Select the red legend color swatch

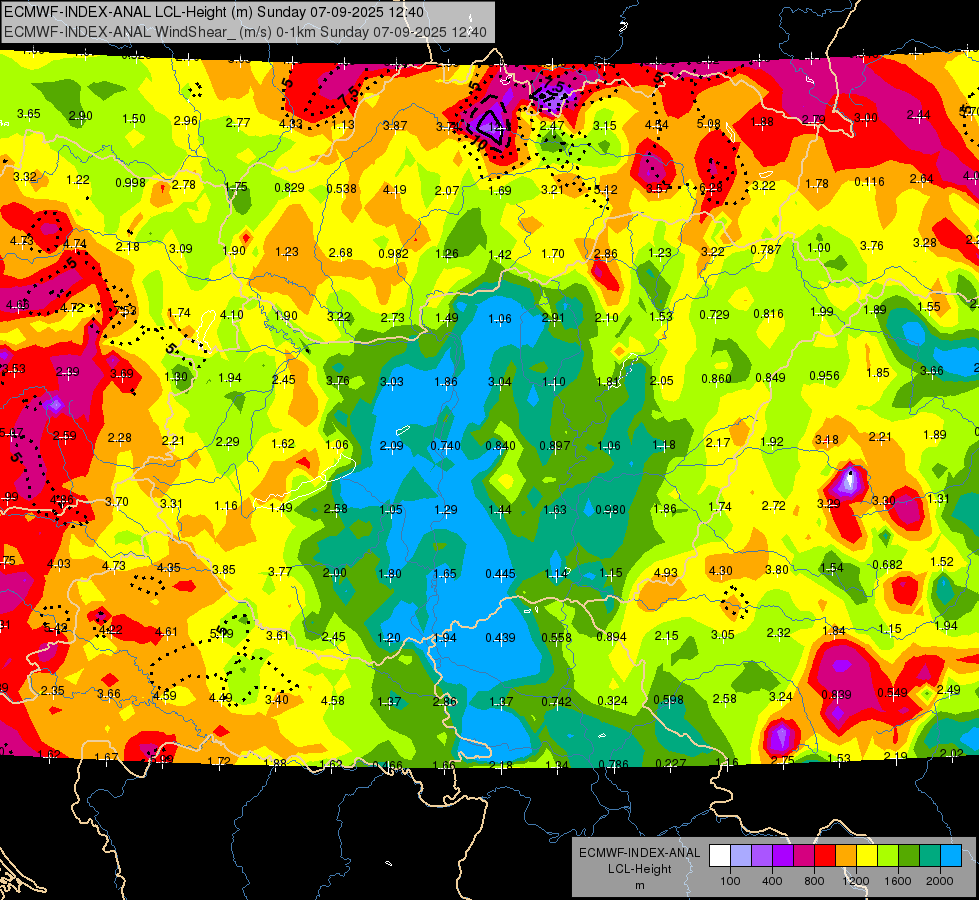coord(825,856)
